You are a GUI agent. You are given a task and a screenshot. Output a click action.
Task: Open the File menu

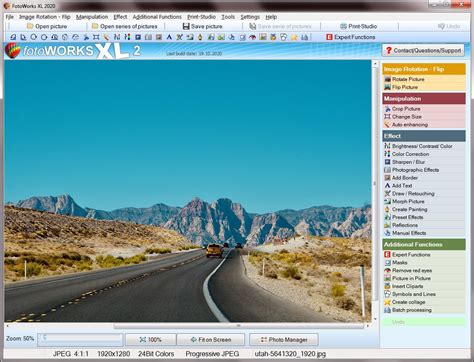[x=10, y=17]
